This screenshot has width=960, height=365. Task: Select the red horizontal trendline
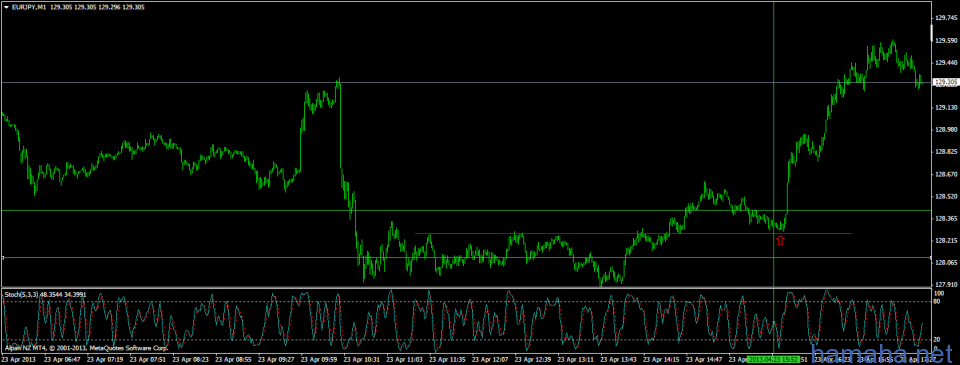click(633, 233)
